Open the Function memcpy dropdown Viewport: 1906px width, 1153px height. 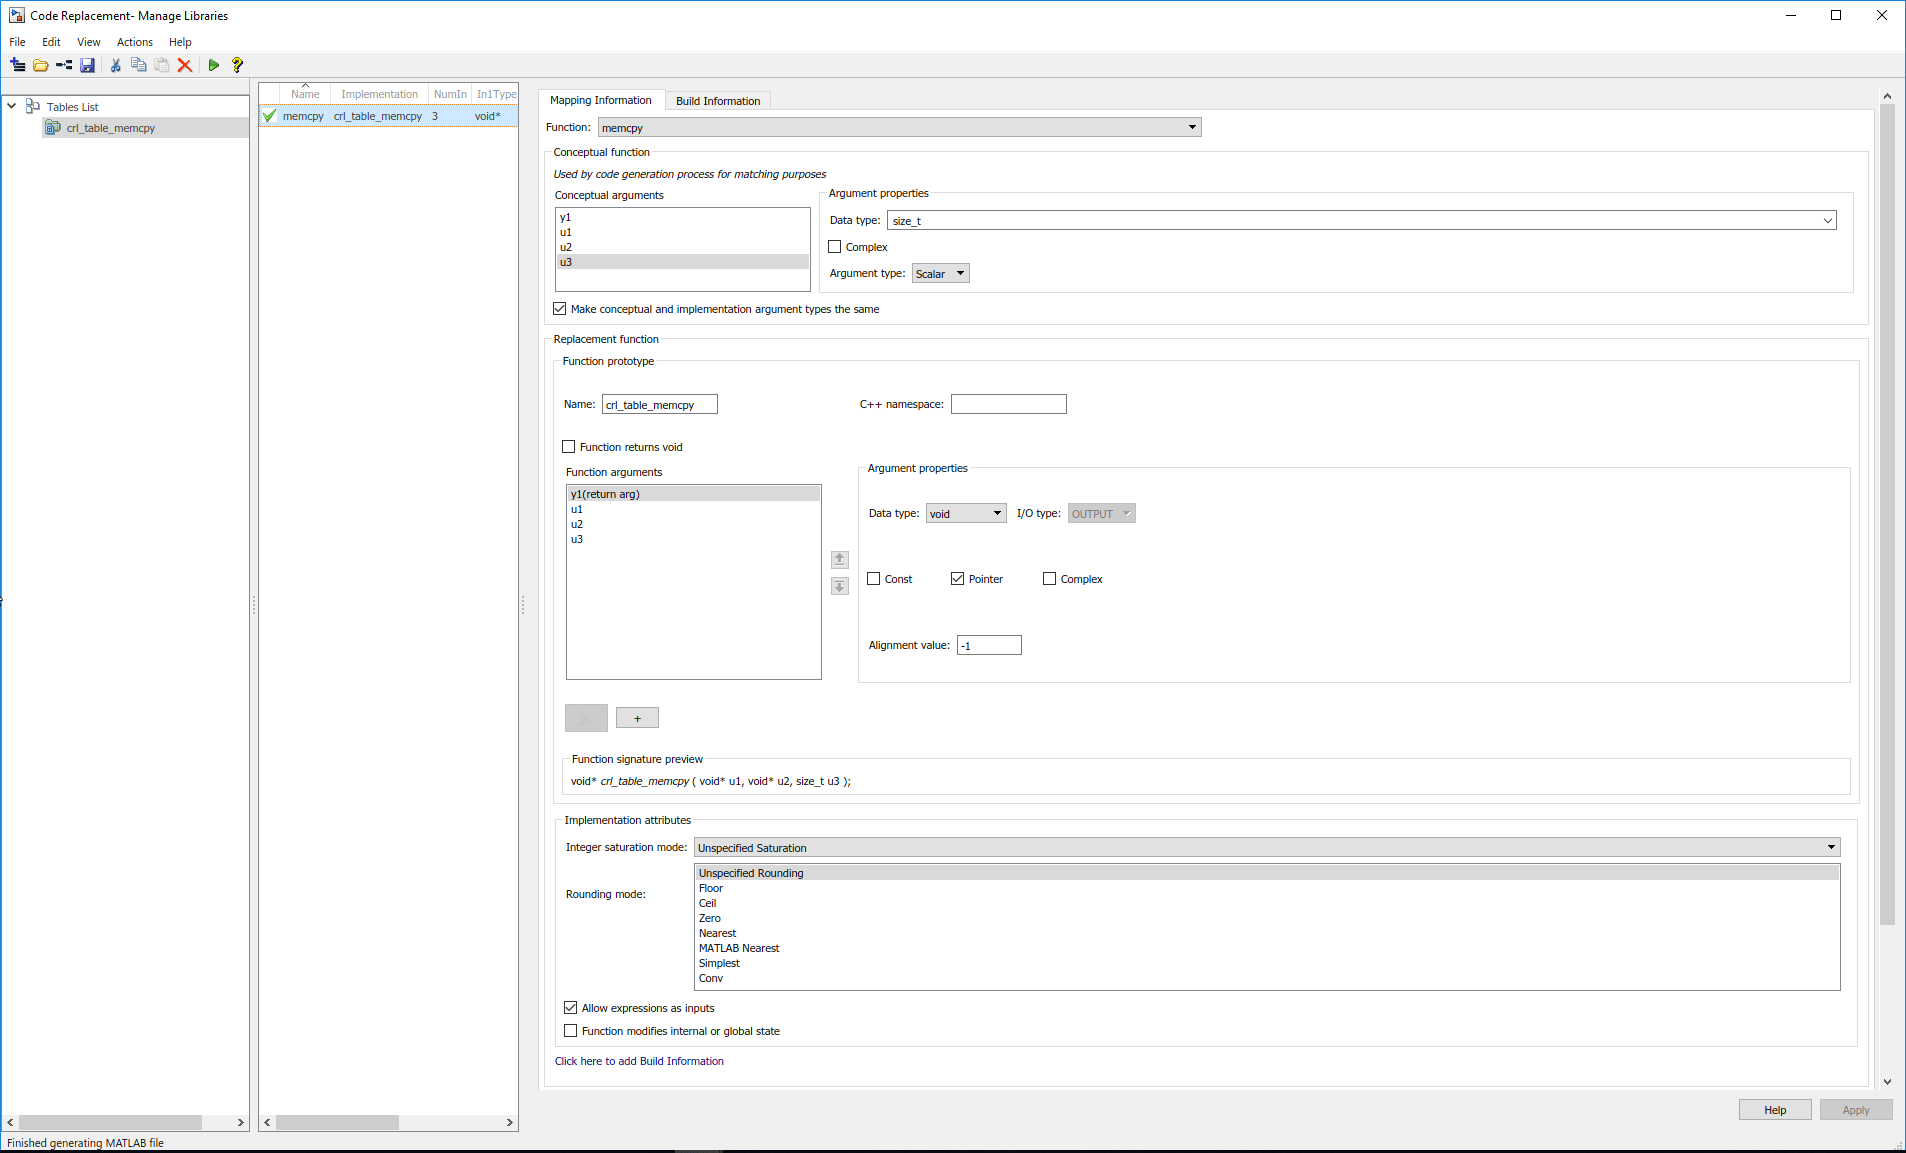pyautogui.click(x=899, y=128)
